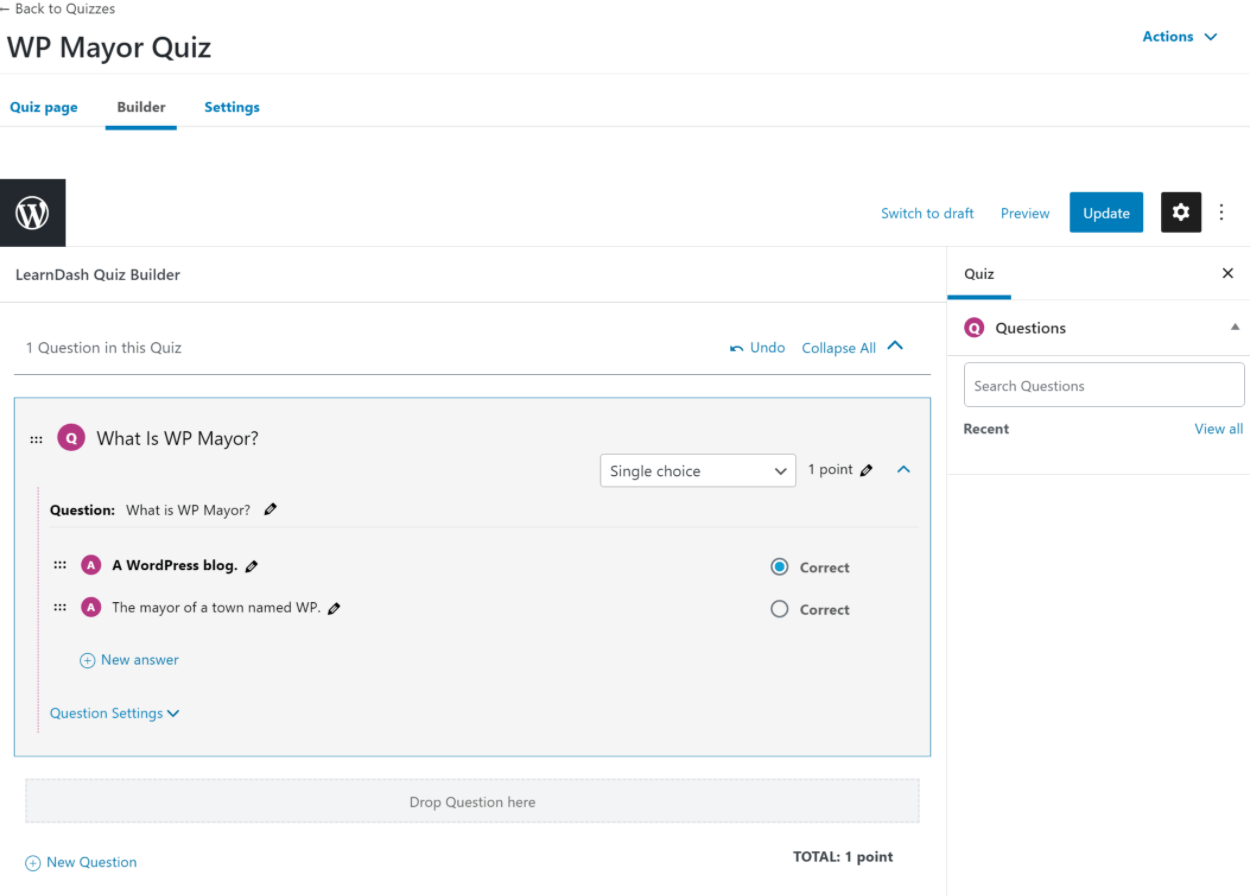Click drag handle of mayor of a town answer

pyautogui.click(x=60, y=607)
